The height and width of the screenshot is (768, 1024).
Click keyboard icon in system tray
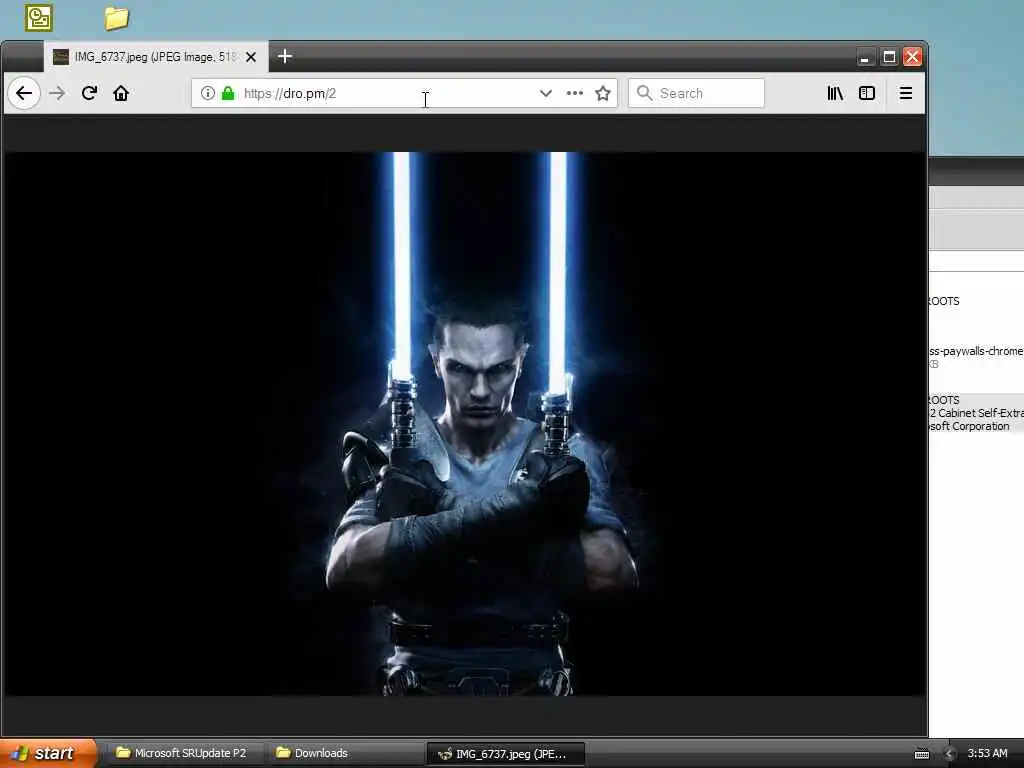(922, 754)
